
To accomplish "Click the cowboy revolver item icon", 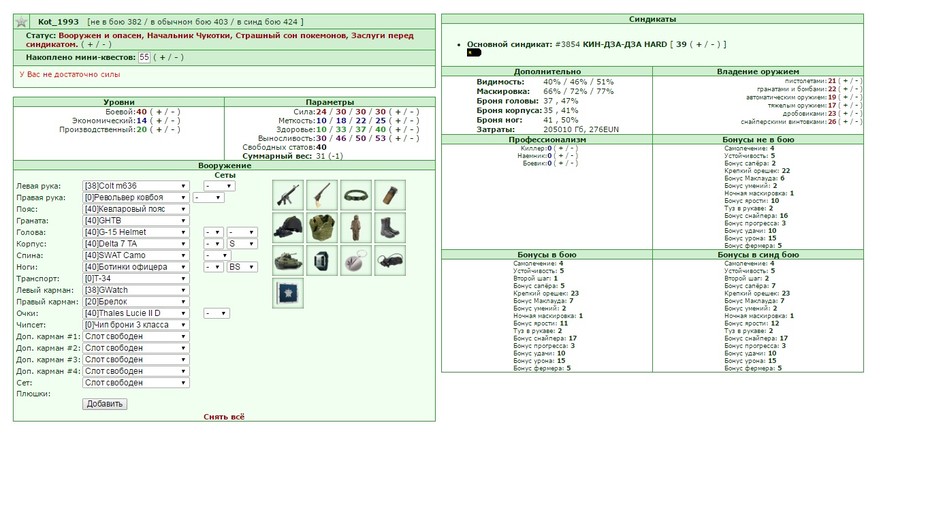I will pos(322,195).
